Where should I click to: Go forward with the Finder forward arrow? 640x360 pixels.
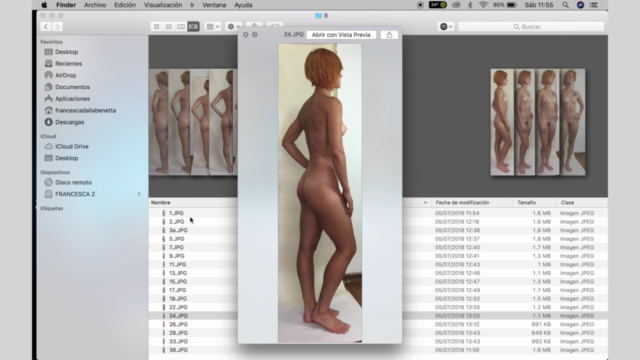click(x=57, y=27)
